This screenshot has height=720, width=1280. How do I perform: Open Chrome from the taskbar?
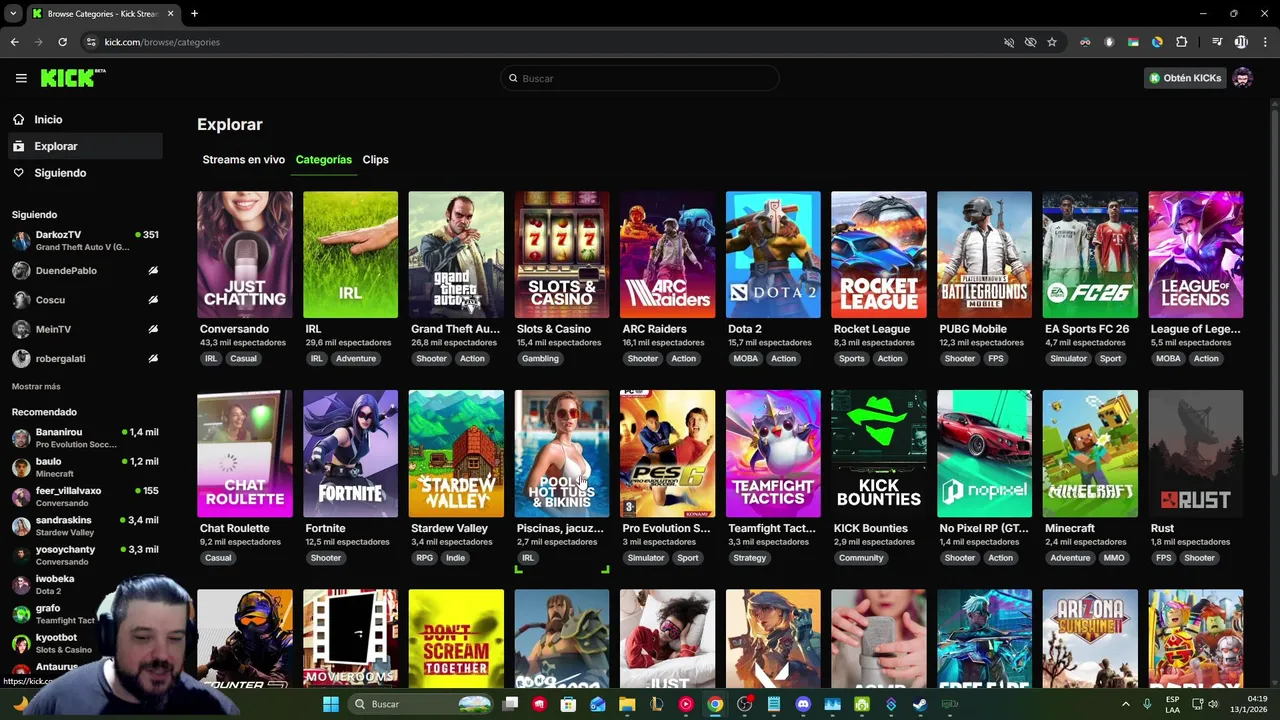coord(715,704)
